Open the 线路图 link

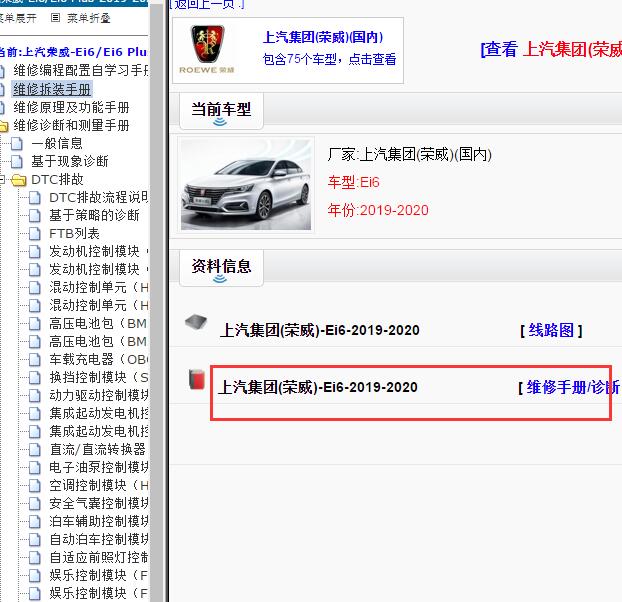pyautogui.click(x=551, y=330)
